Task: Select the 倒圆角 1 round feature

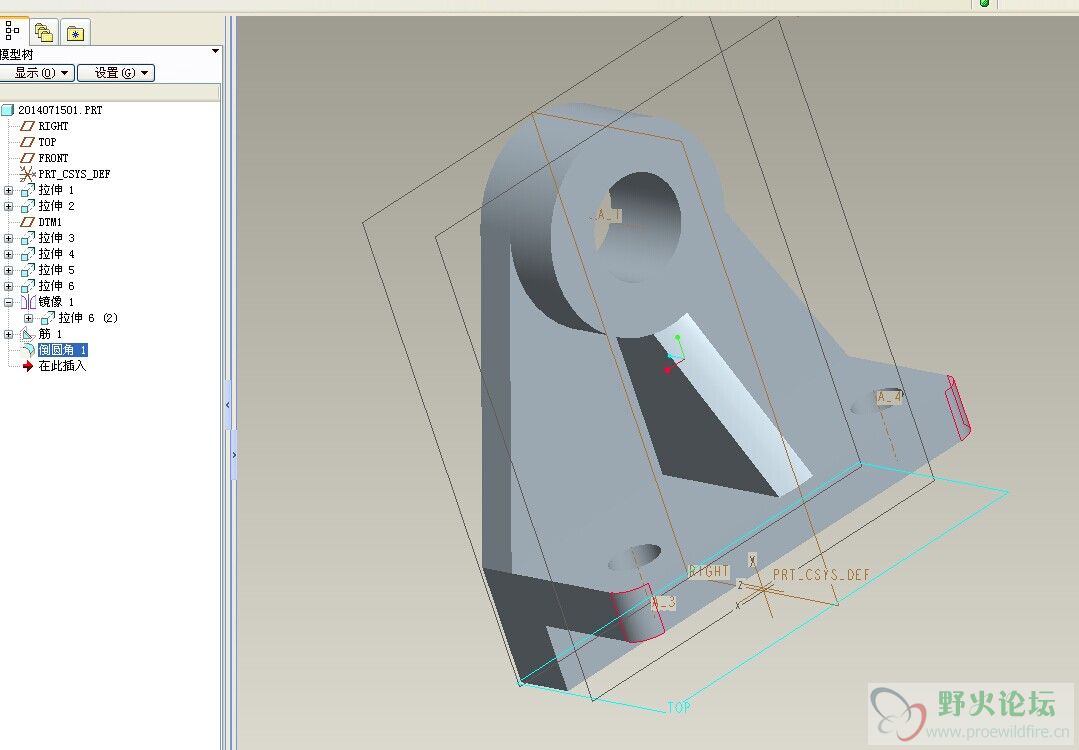Action: coord(62,350)
